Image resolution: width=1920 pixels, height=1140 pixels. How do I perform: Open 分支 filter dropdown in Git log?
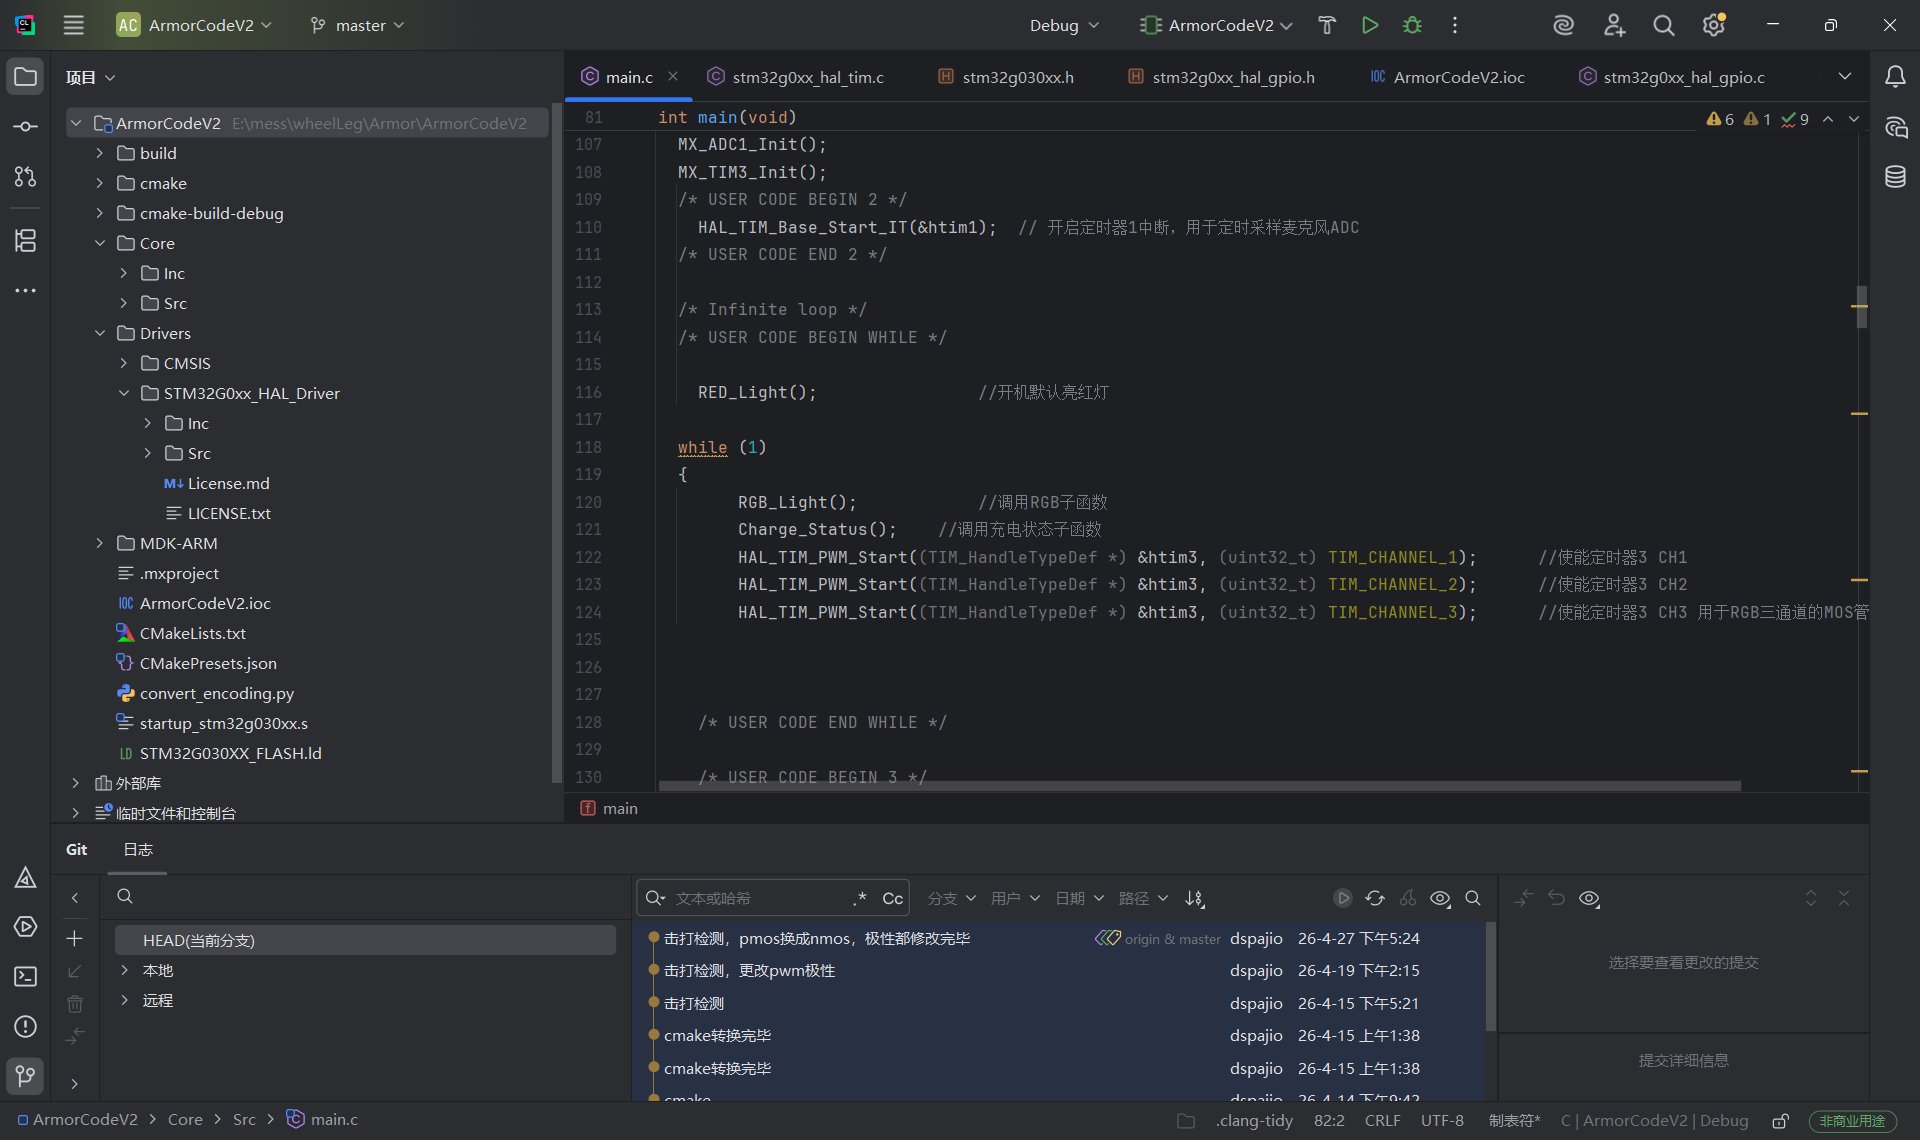(951, 898)
